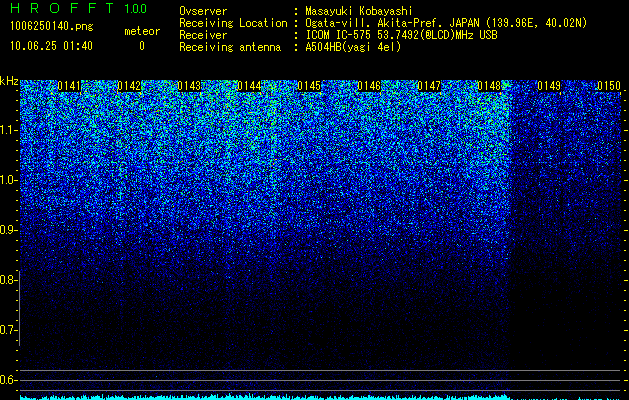Select the file name 1006250140.png
Viewport: 629px width, 400px height.
(52, 26)
